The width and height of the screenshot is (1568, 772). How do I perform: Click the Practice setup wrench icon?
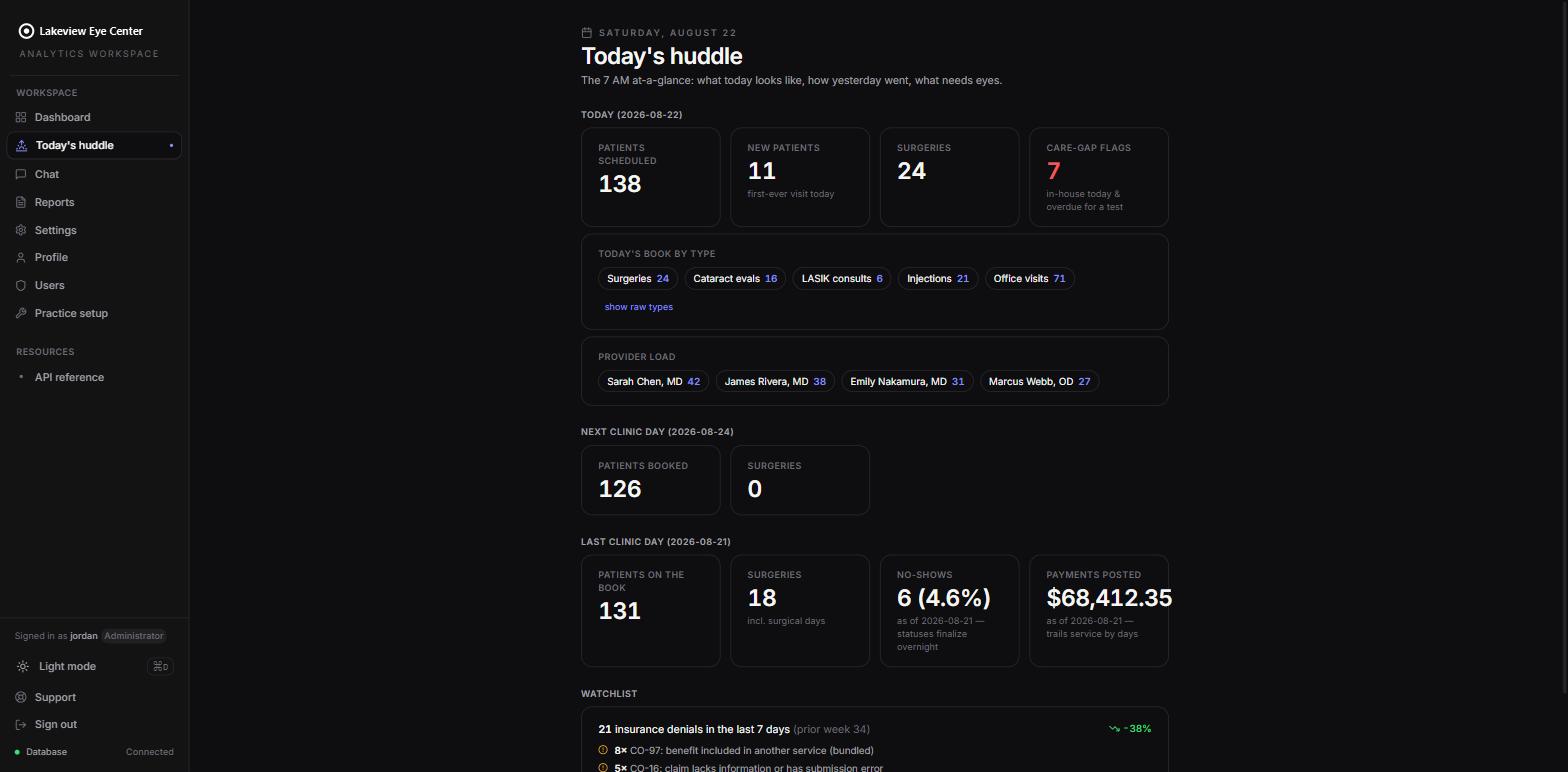(x=21, y=313)
